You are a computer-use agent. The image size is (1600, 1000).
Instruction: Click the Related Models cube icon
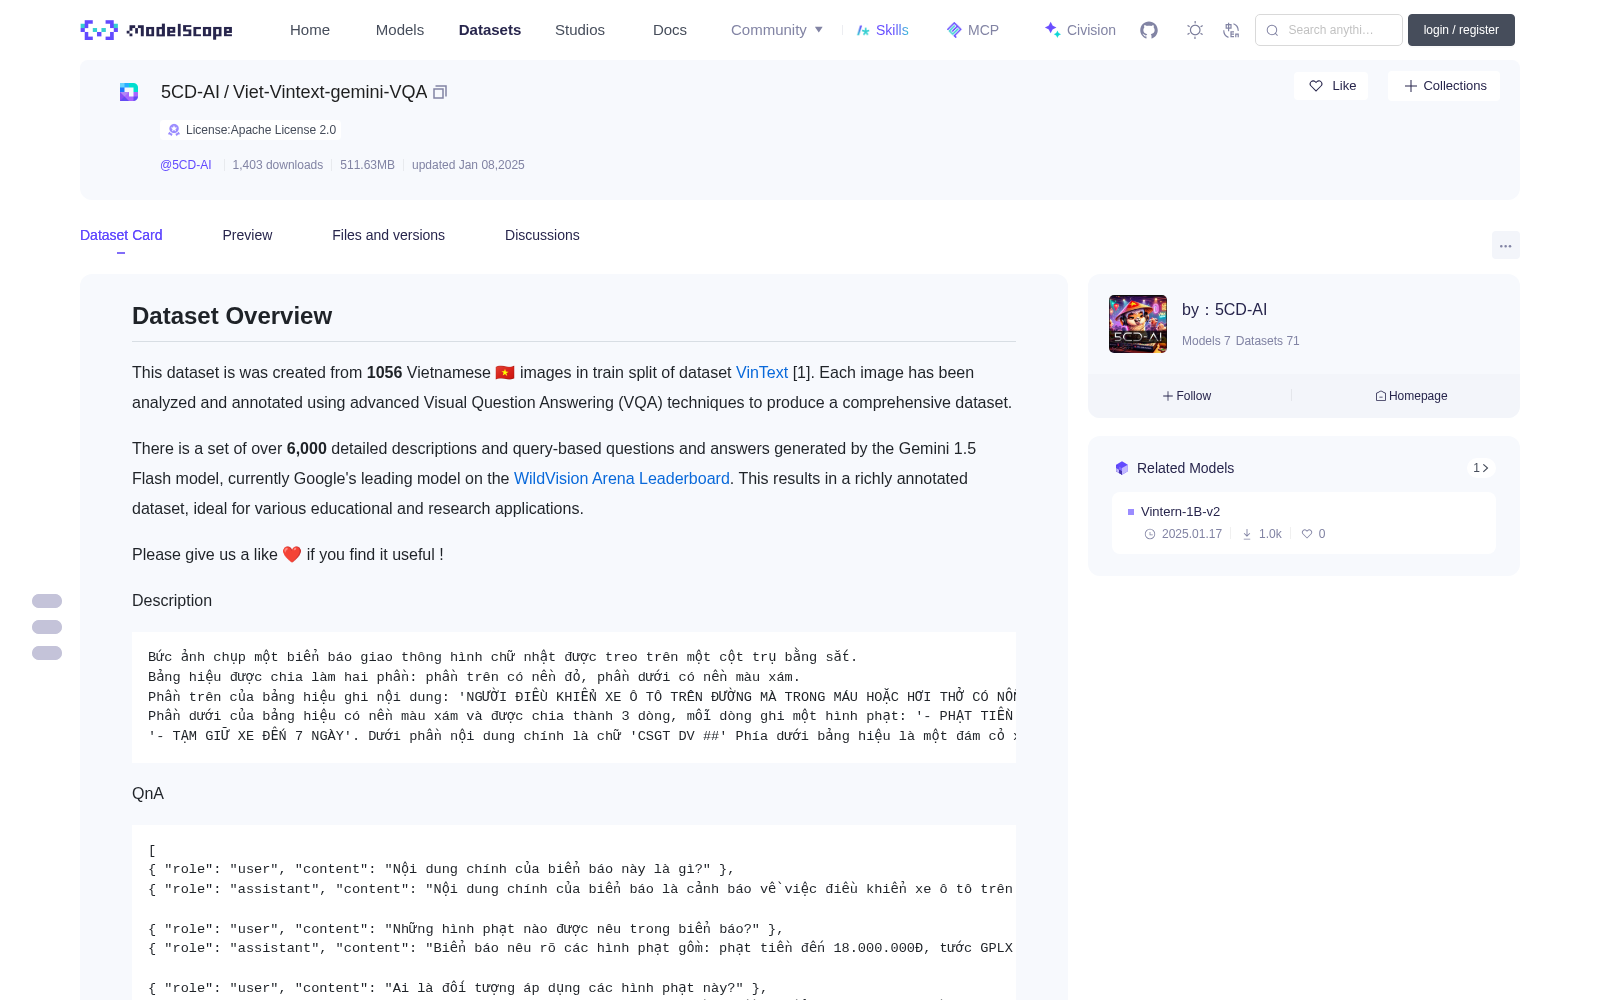pos(1122,468)
